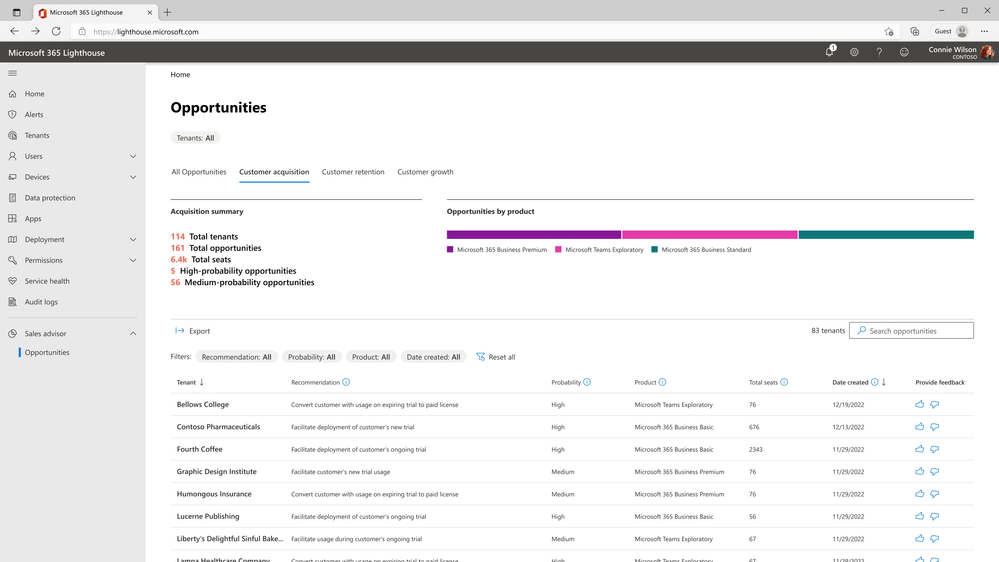The height and width of the screenshot is (562, 999).
Task: Open the Date created: All filter
Action: point(433,357)
